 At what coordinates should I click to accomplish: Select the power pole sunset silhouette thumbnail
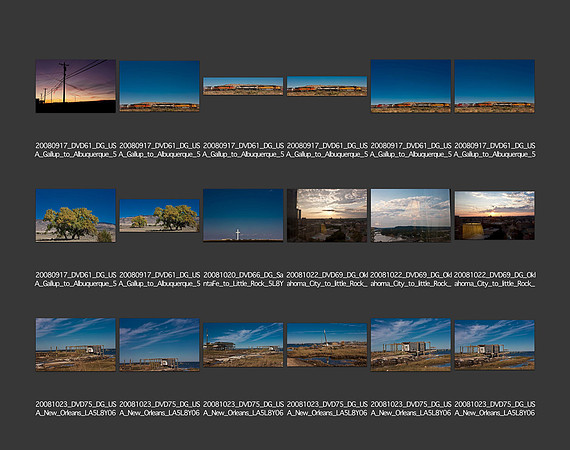pyautogui.click(x=76, y=86)
